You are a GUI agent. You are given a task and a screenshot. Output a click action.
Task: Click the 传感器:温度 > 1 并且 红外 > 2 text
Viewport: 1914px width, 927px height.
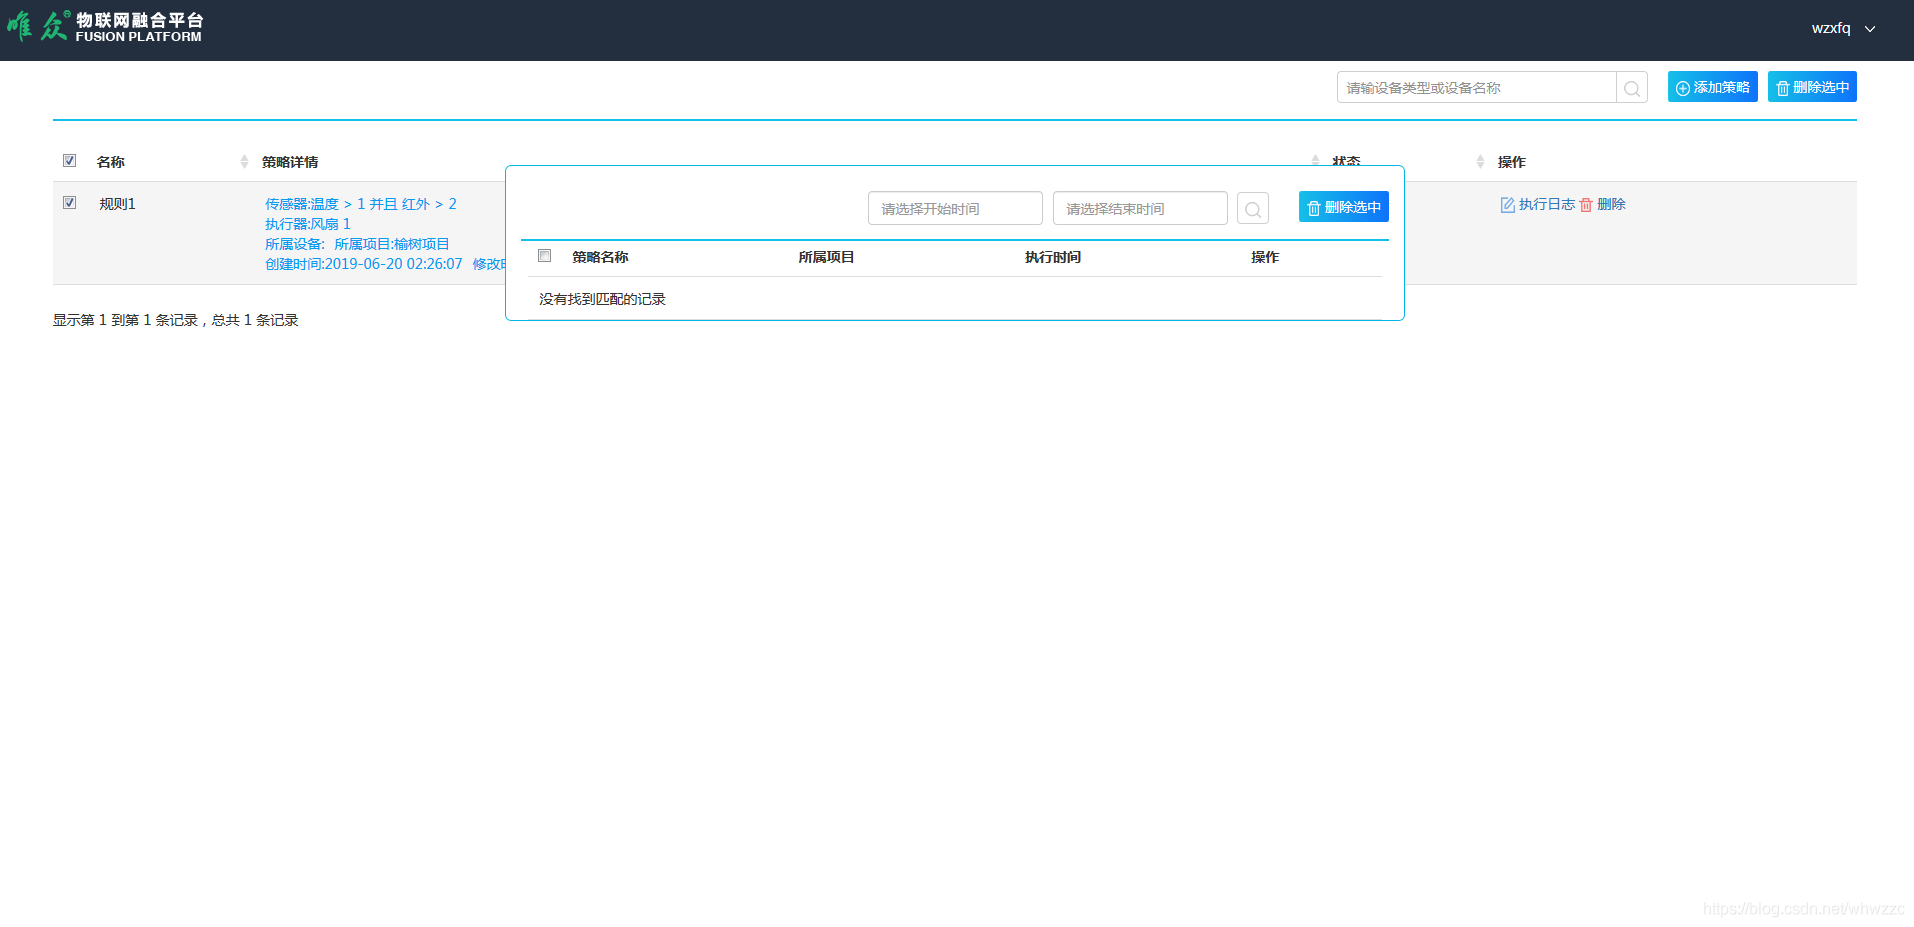click(x=361, y=204)
